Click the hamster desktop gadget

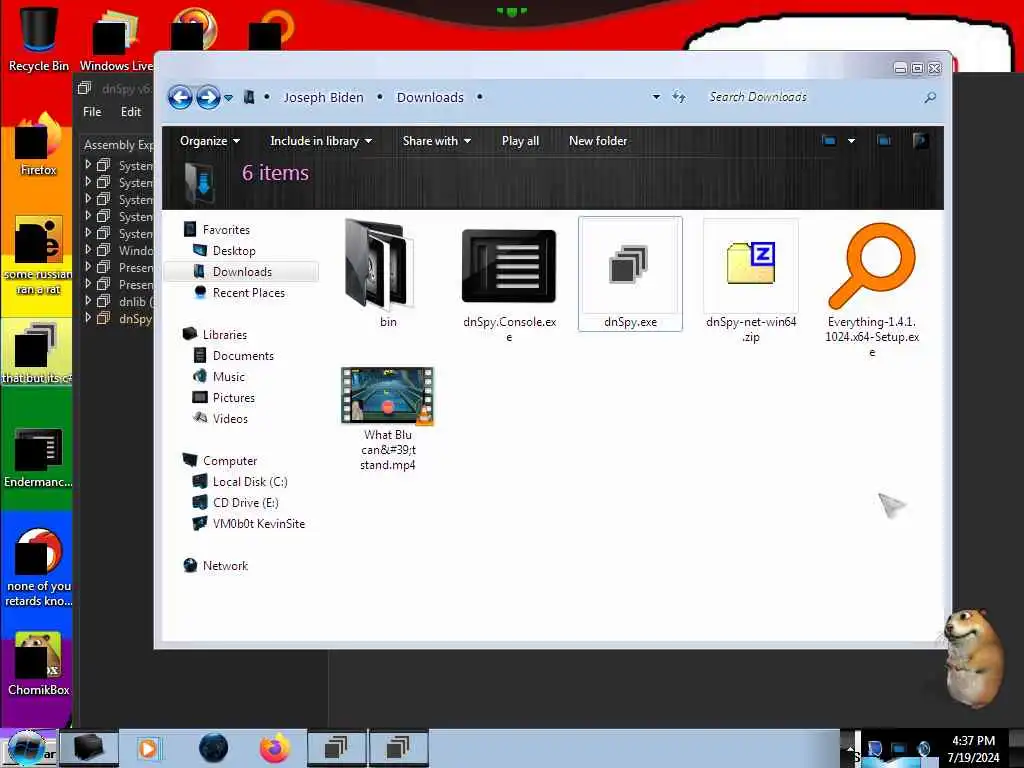pyautogui.click(x=973, y=657)
